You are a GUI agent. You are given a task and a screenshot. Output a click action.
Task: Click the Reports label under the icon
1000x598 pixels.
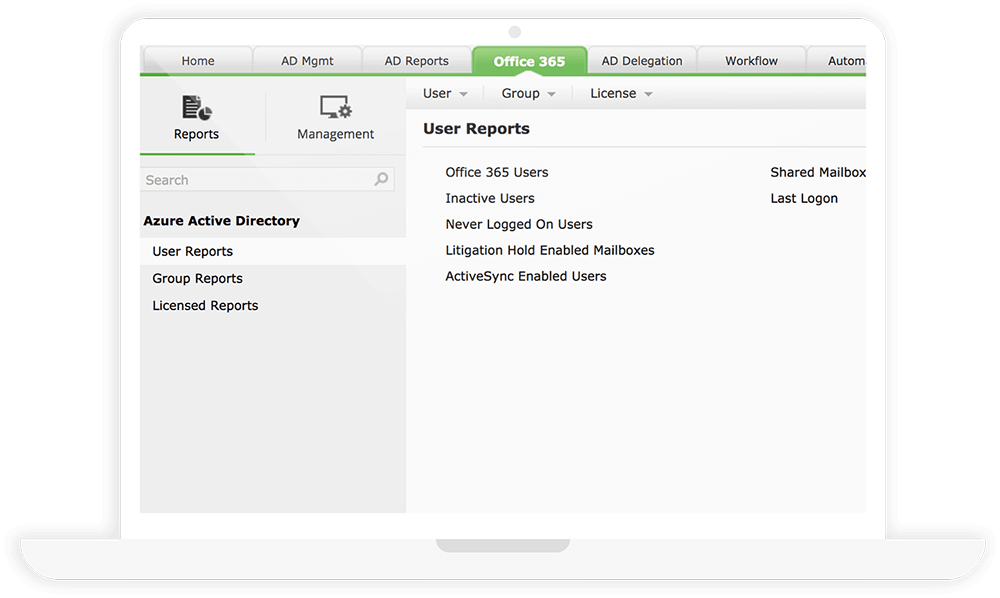click(x=196, y=134)
